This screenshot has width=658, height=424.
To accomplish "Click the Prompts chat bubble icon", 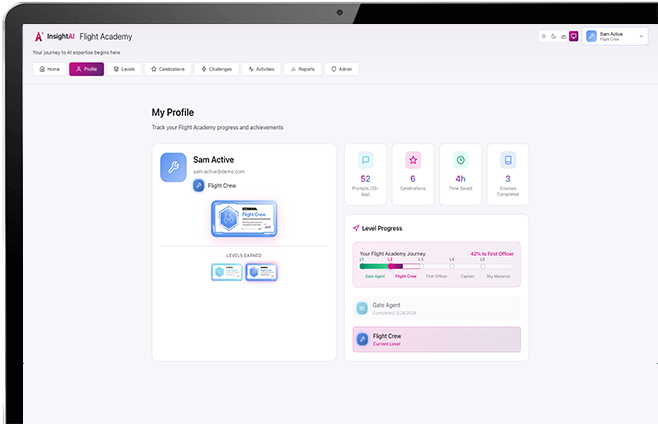I will (365, 159).
